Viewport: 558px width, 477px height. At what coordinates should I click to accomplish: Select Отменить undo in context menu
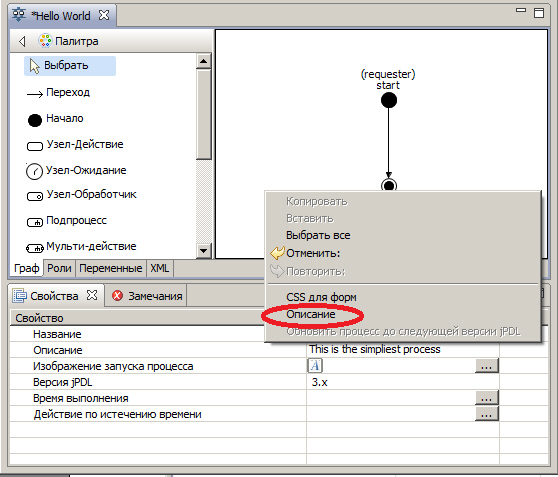(x=313, y=253)
